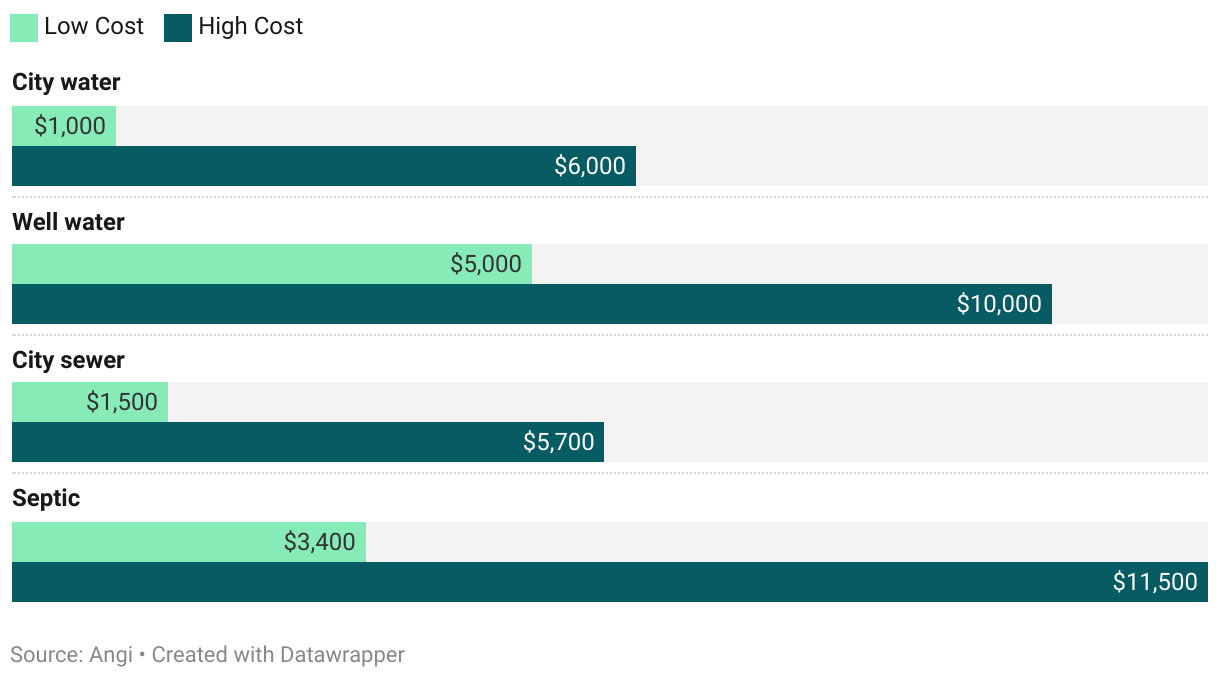Click the City sewer category heading

[68, 360]
